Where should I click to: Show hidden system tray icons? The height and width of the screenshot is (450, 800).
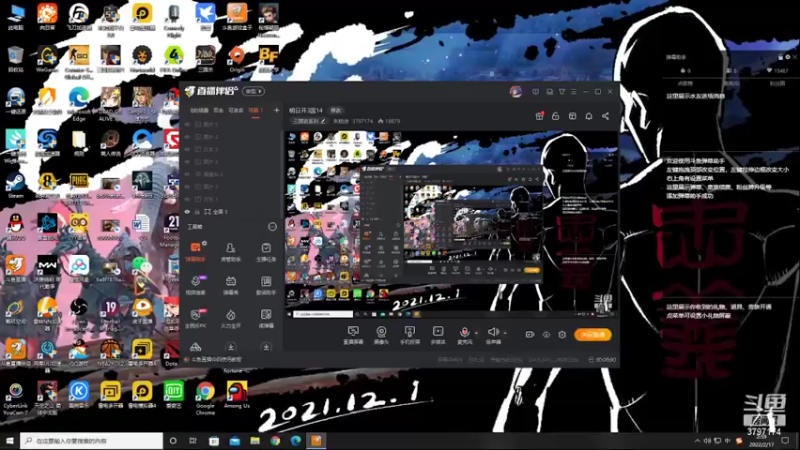pos(697,440)
